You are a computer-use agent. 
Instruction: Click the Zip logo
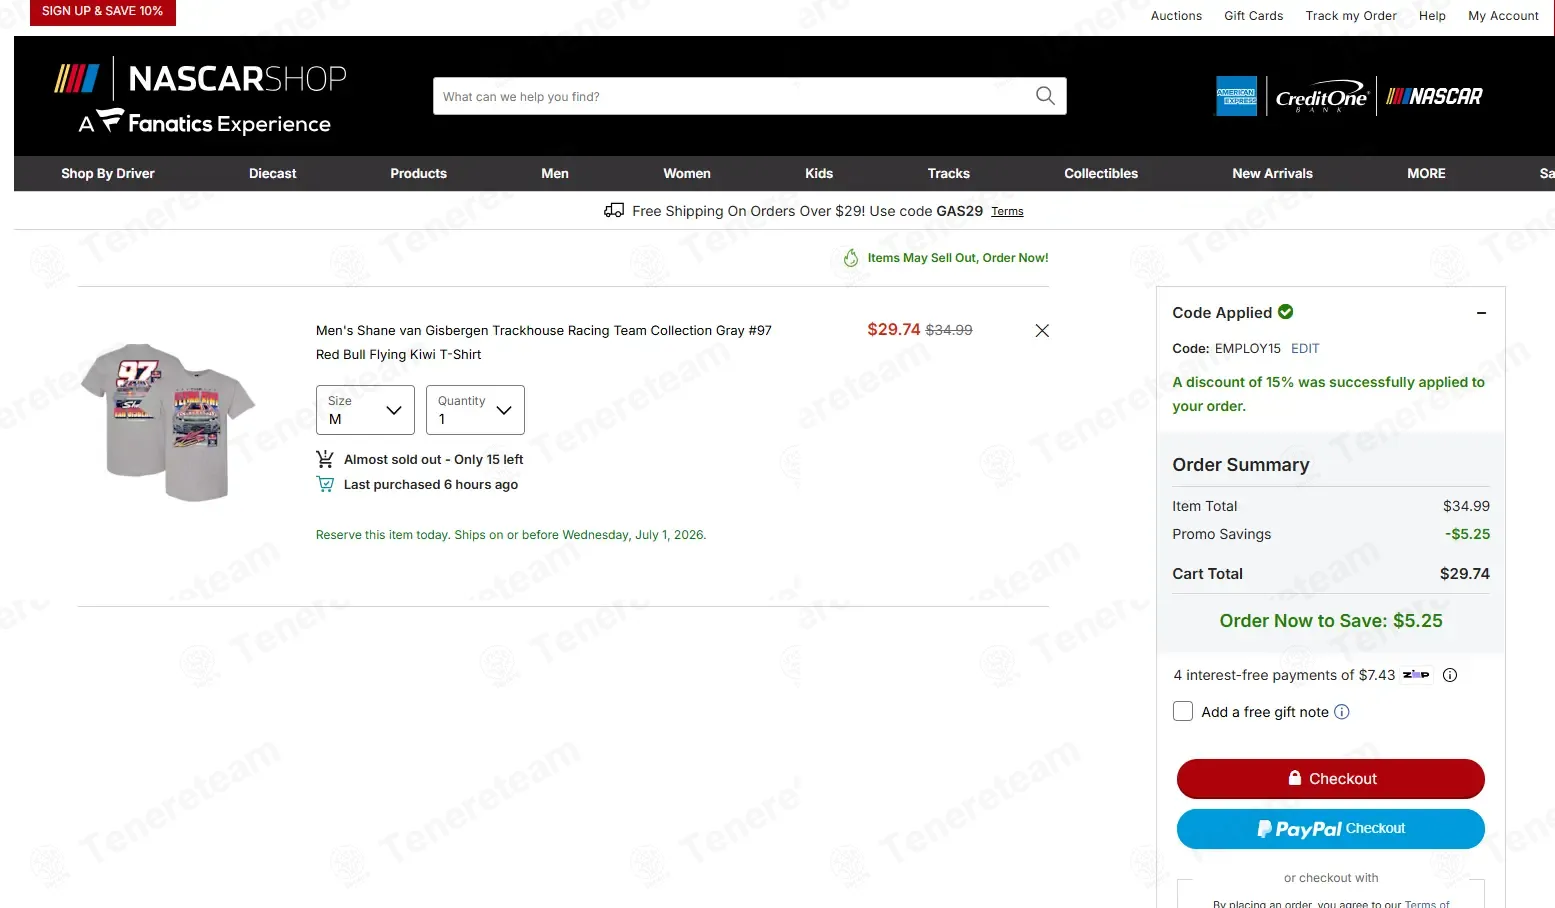[x=1416, y=675]
